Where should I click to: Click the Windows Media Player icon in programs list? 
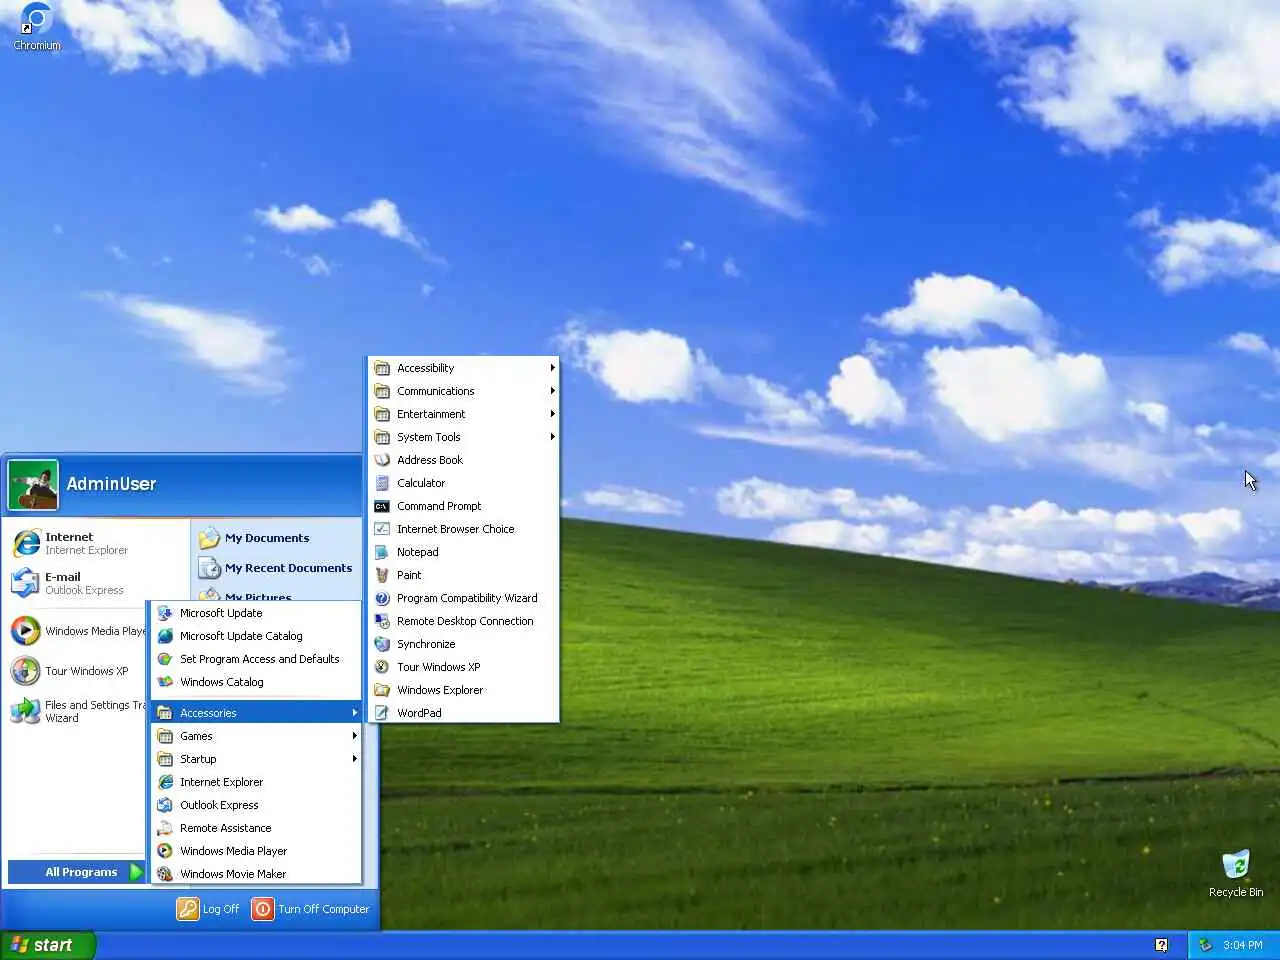165,851
